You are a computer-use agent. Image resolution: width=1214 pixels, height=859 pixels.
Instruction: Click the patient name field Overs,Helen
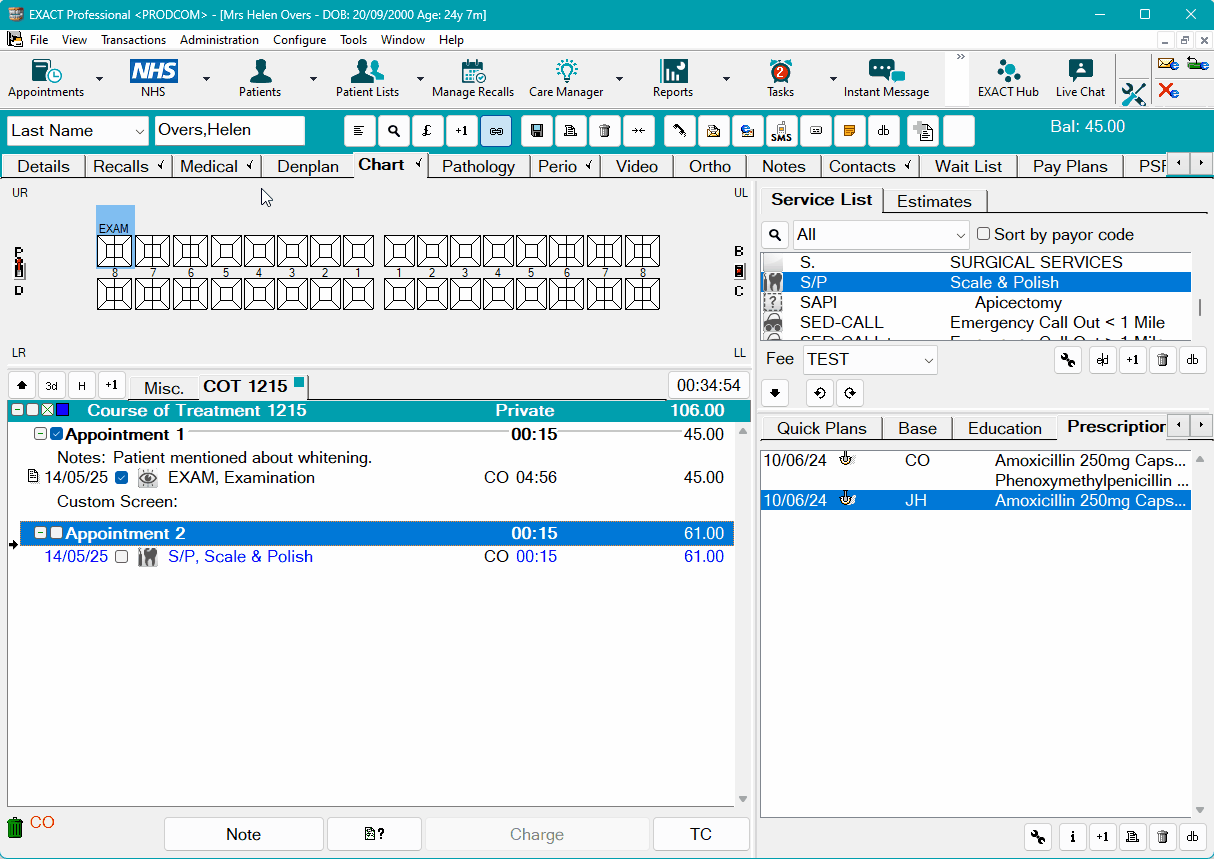(x=230, y=131)
